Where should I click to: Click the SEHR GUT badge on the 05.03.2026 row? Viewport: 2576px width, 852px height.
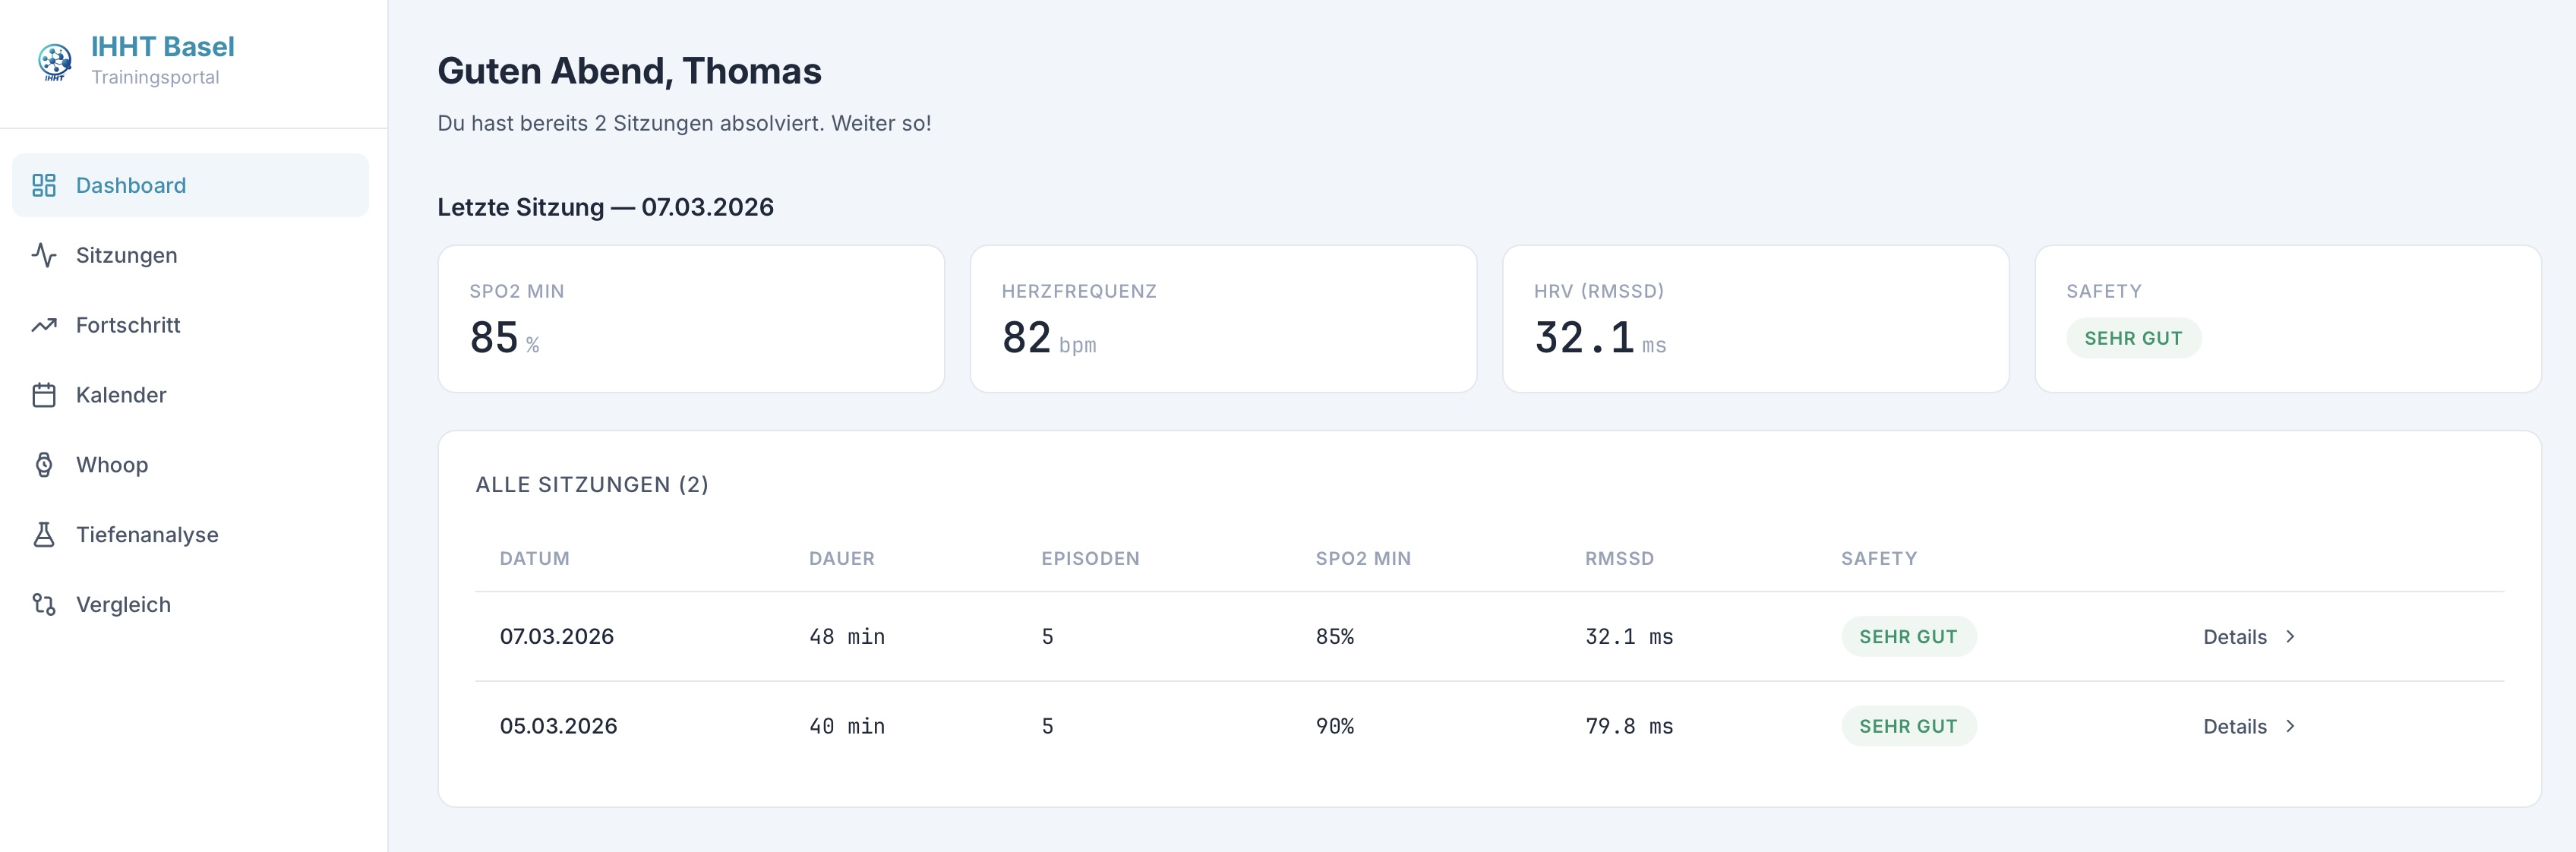click(1908, 726)
